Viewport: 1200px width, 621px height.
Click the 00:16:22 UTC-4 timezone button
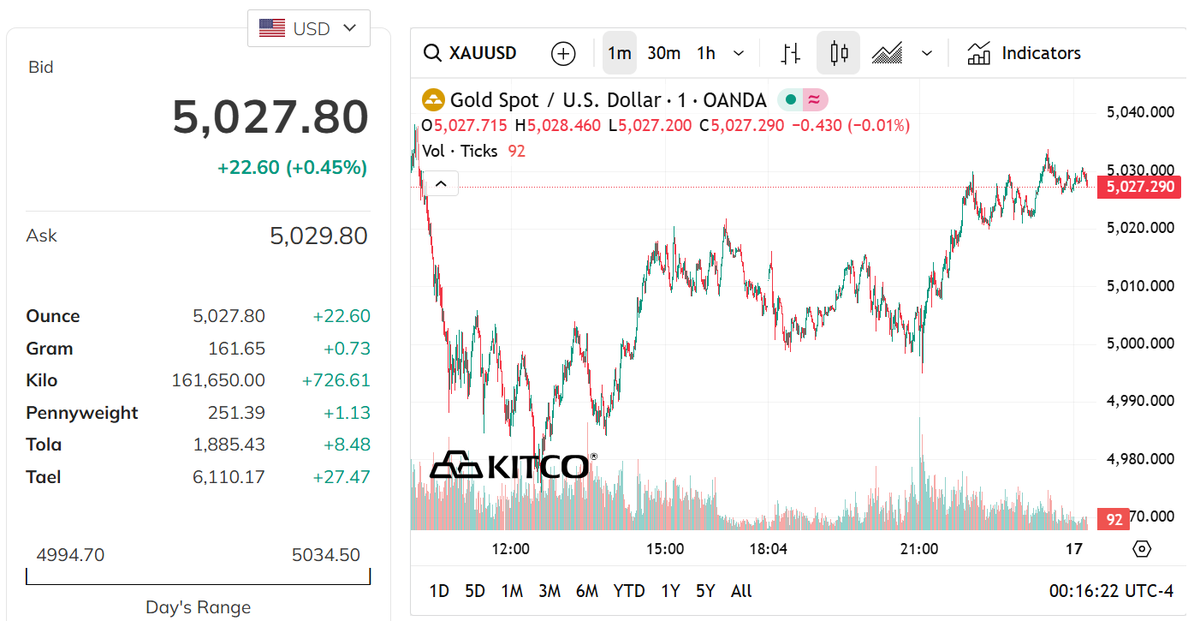click(1111, 591)
